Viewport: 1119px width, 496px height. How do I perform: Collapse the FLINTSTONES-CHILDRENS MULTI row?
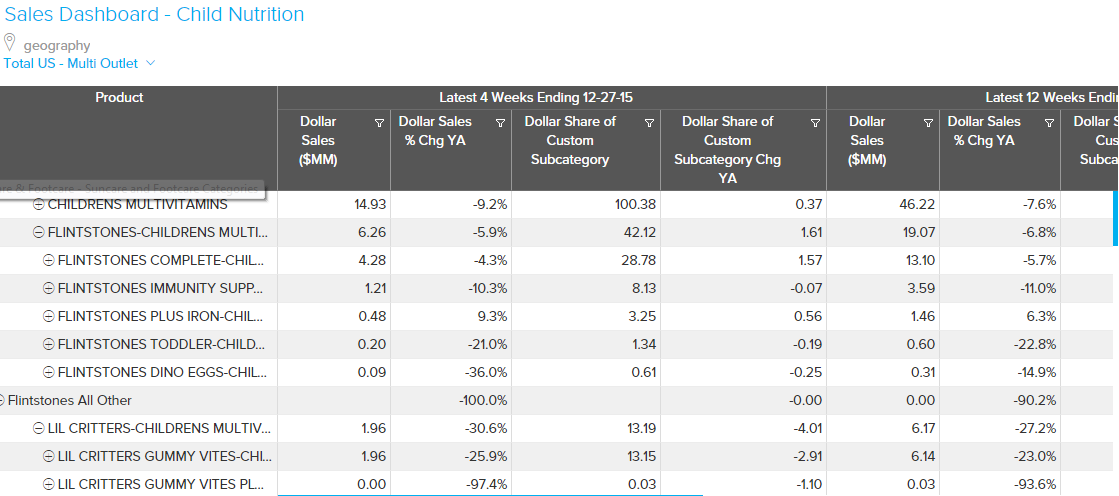point(39,232)
